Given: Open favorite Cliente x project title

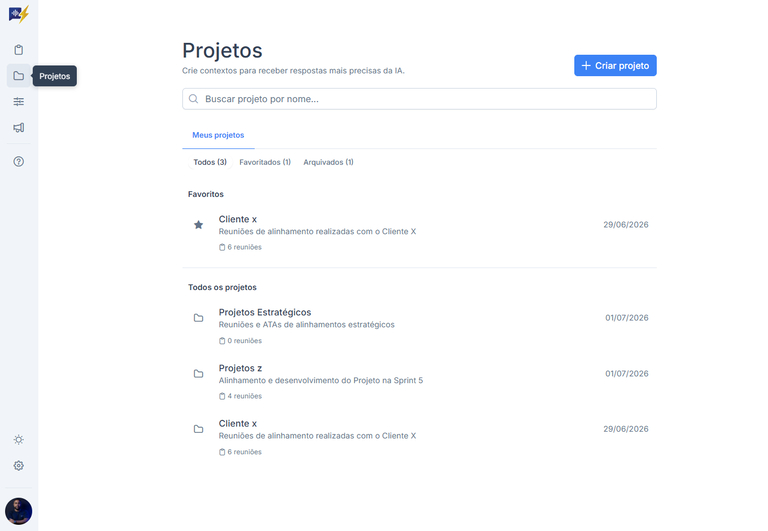Looking at the screenshot, I should pyautogui.click(x=238, y=219).
